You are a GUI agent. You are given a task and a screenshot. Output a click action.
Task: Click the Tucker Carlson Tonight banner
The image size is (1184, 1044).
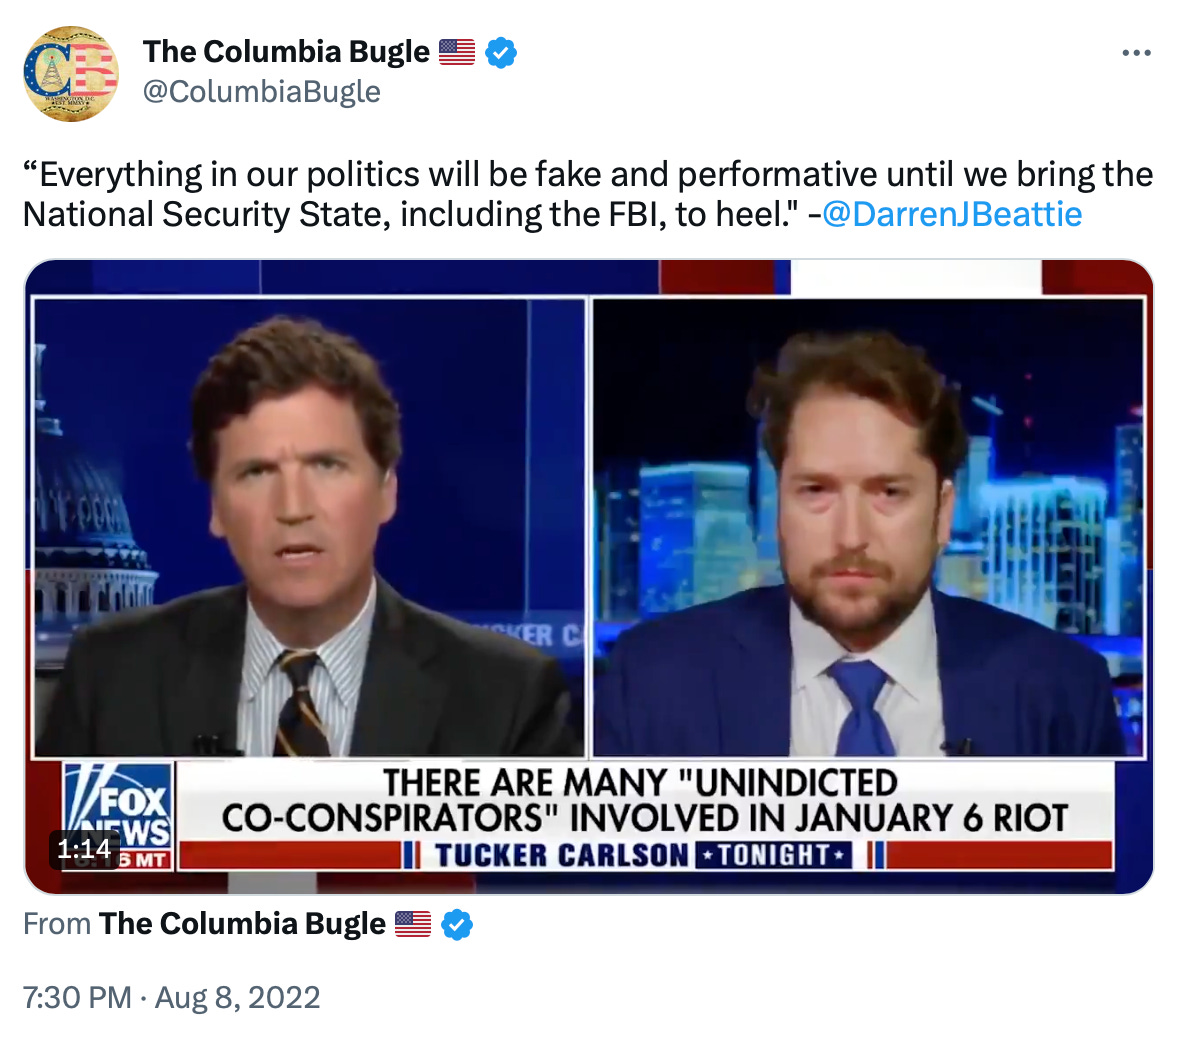click(644, 855)
